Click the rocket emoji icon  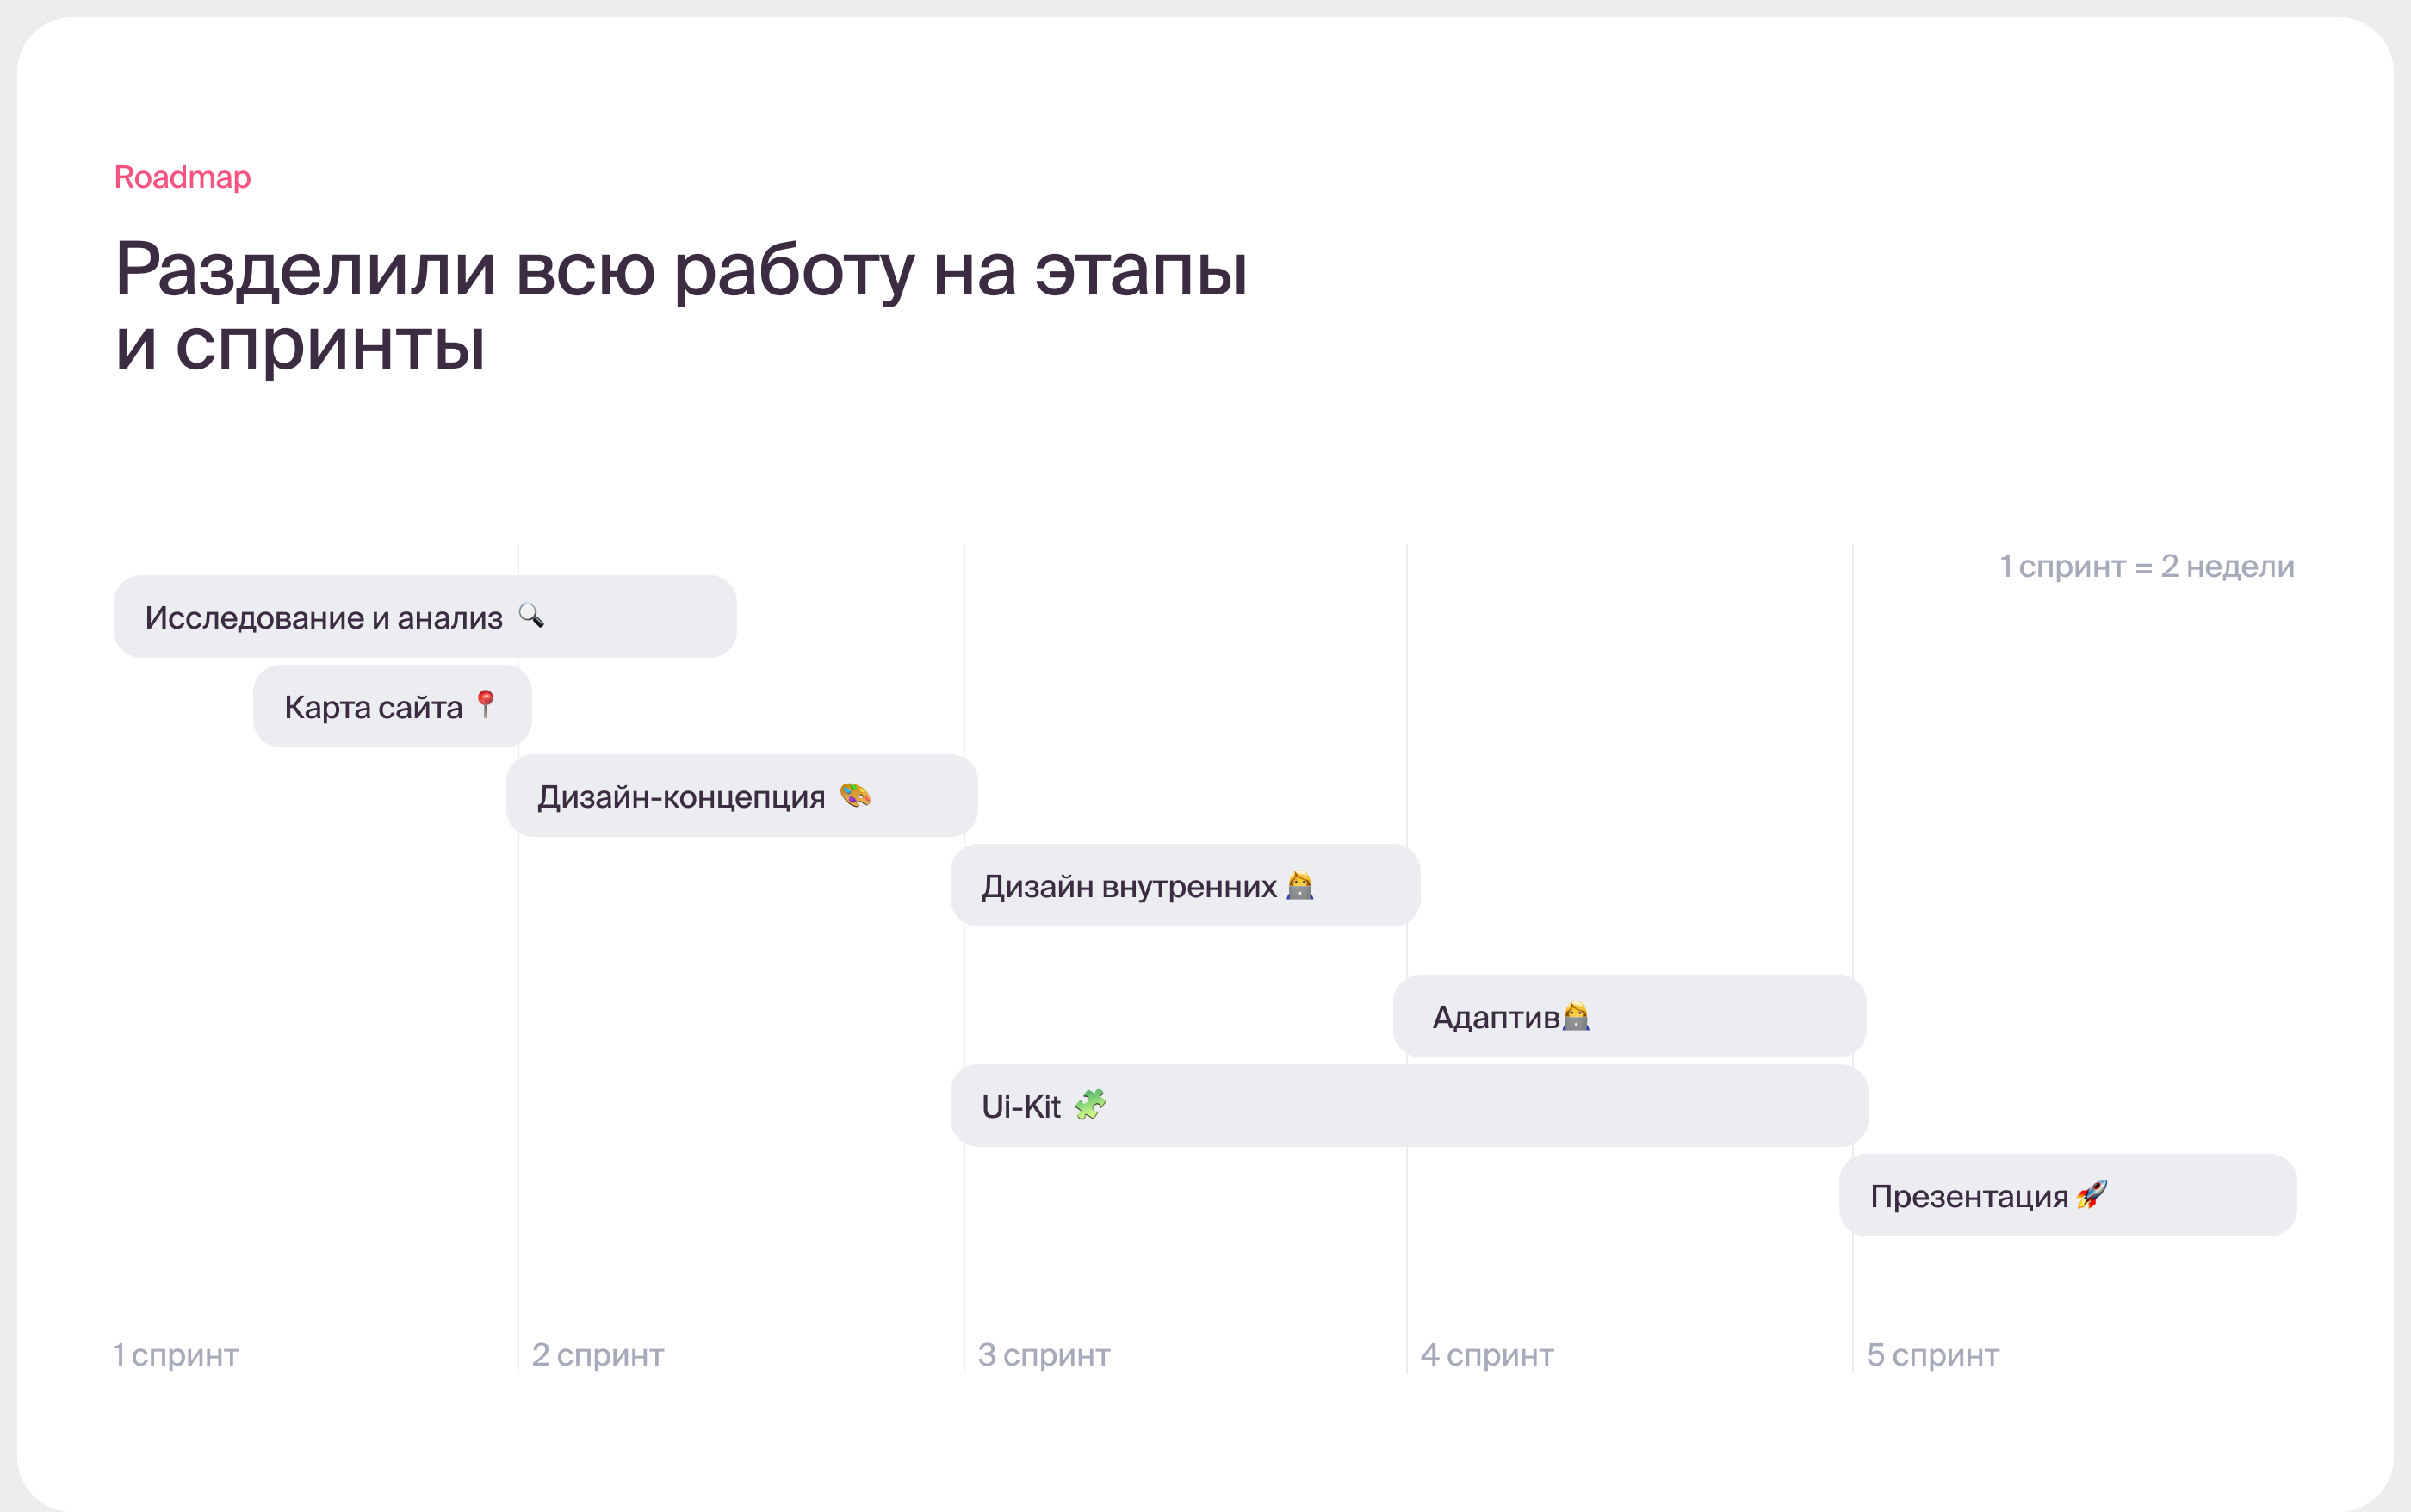click(x=2091, y=1195)
